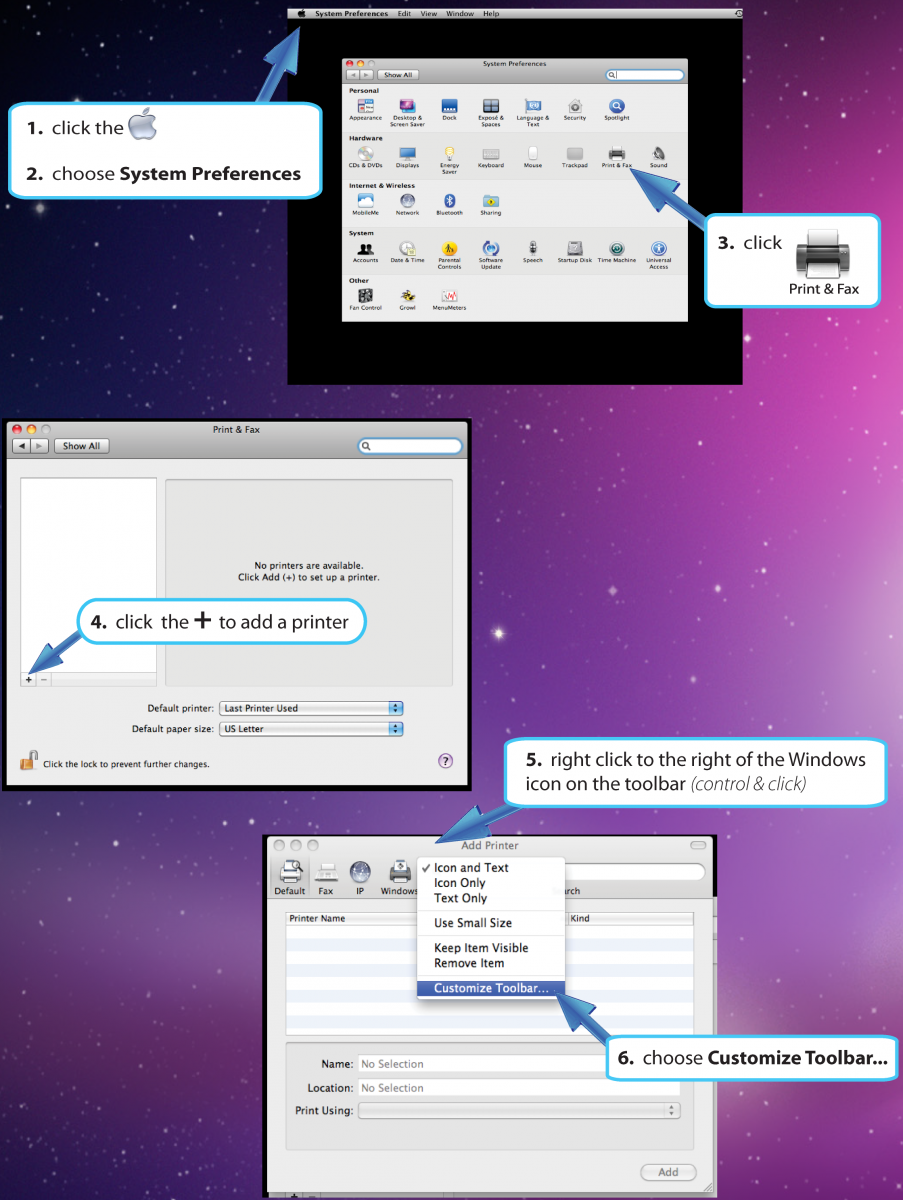Image resolution: width=903 pixels, height=1200 pixels.
Task: Click the help question mark button
Action: click(446, 761)
